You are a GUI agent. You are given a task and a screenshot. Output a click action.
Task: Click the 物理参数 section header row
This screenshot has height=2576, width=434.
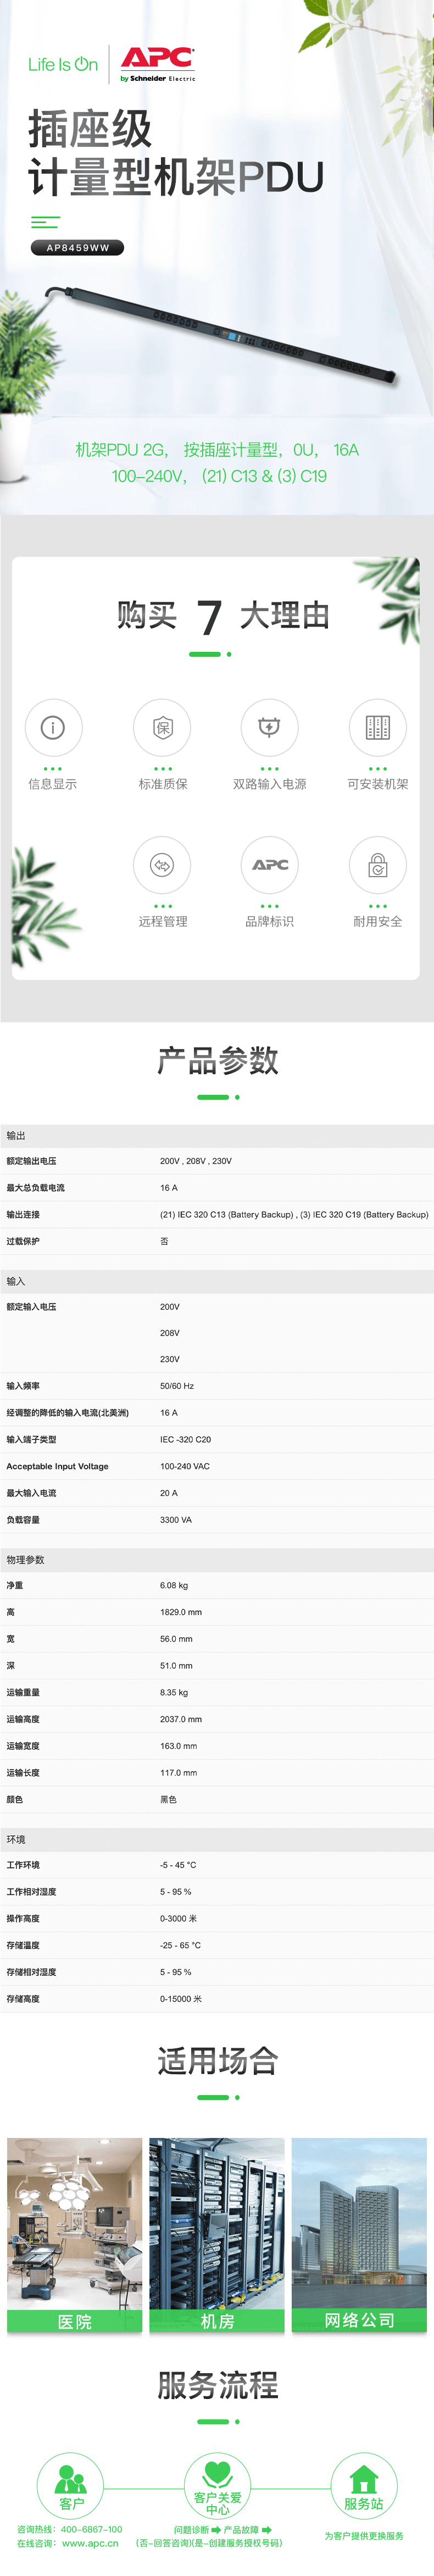pos(217,1559)
